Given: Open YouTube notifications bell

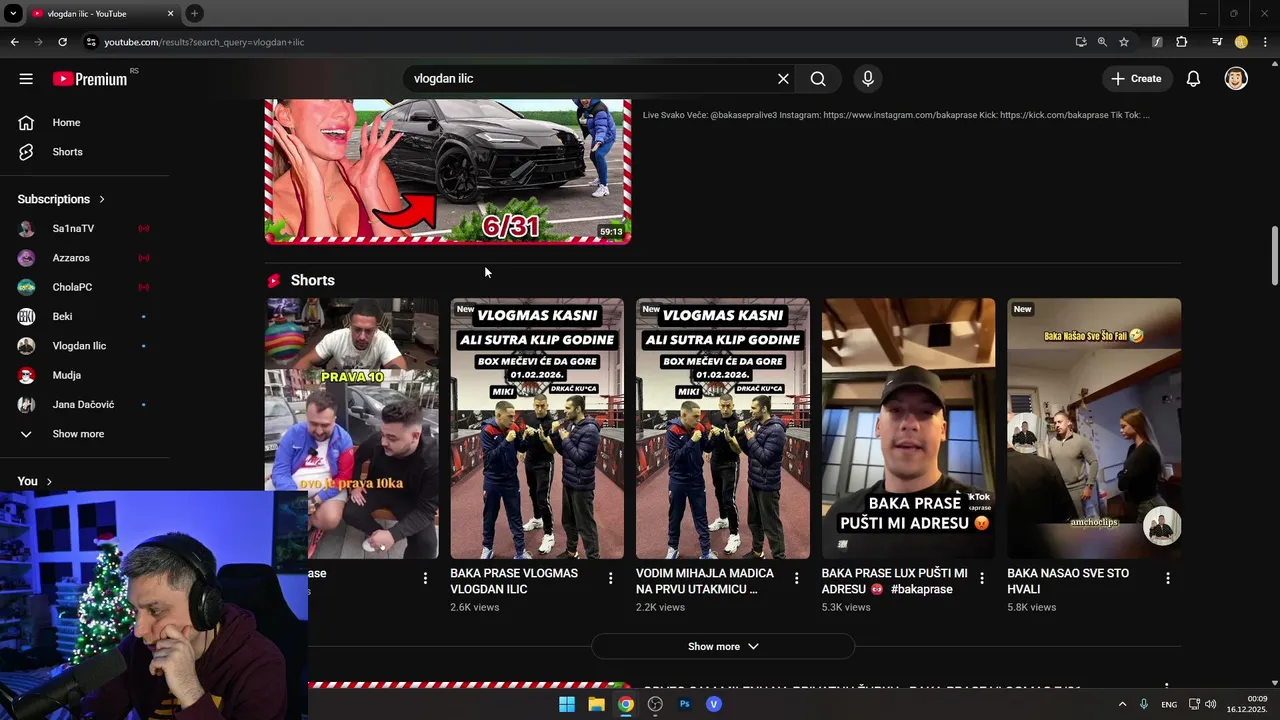Looking at the screenshot, I should pyautogui.click(x=1193, y=79).
